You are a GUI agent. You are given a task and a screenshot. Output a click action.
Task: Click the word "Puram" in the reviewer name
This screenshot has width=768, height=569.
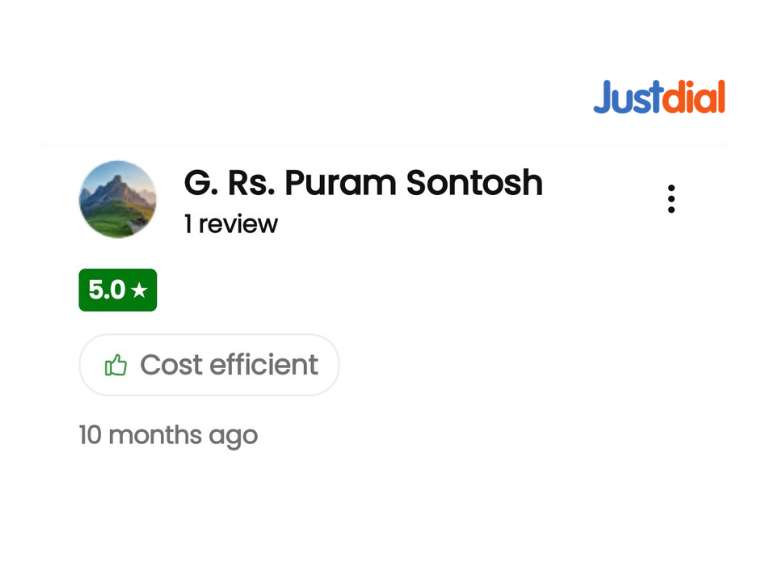[x=342, y=183]
